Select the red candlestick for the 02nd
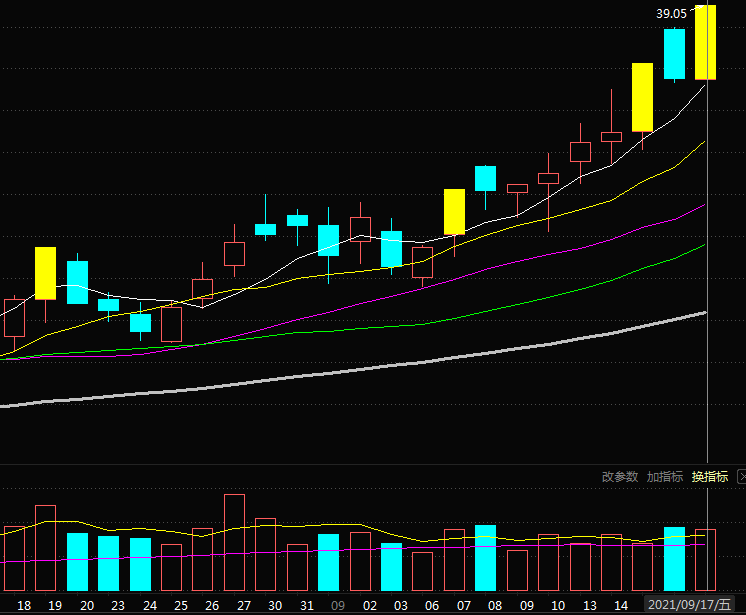Viewport: 746px width, 615px height. tap(361, 229)
